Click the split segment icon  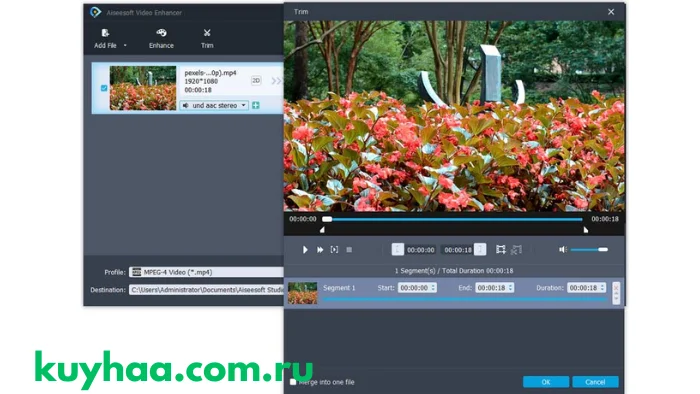point(516,250)
